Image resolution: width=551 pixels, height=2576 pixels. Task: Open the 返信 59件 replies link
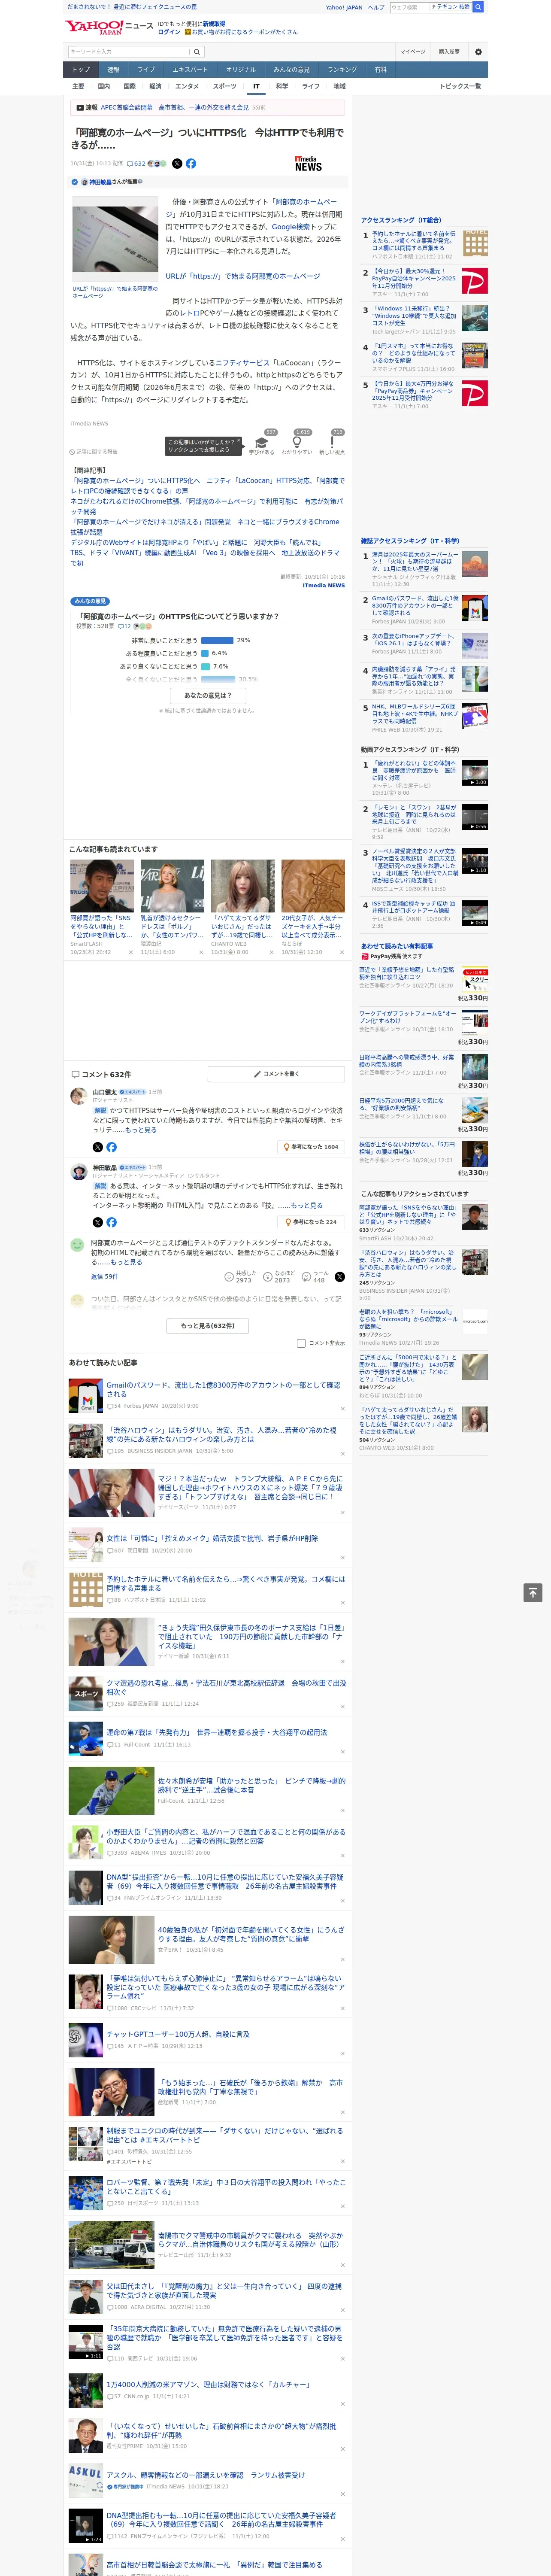click(104, 1277)
